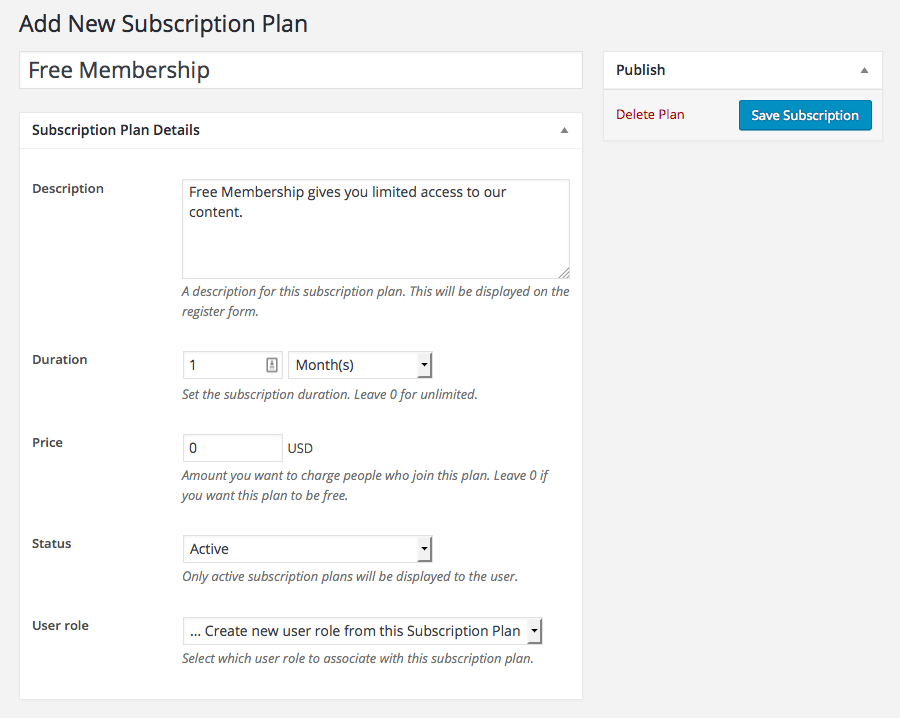Open the Month(s) duration unit dropdown
The height and width of the screenshot is (718, 900).
(x=360, y=365)
